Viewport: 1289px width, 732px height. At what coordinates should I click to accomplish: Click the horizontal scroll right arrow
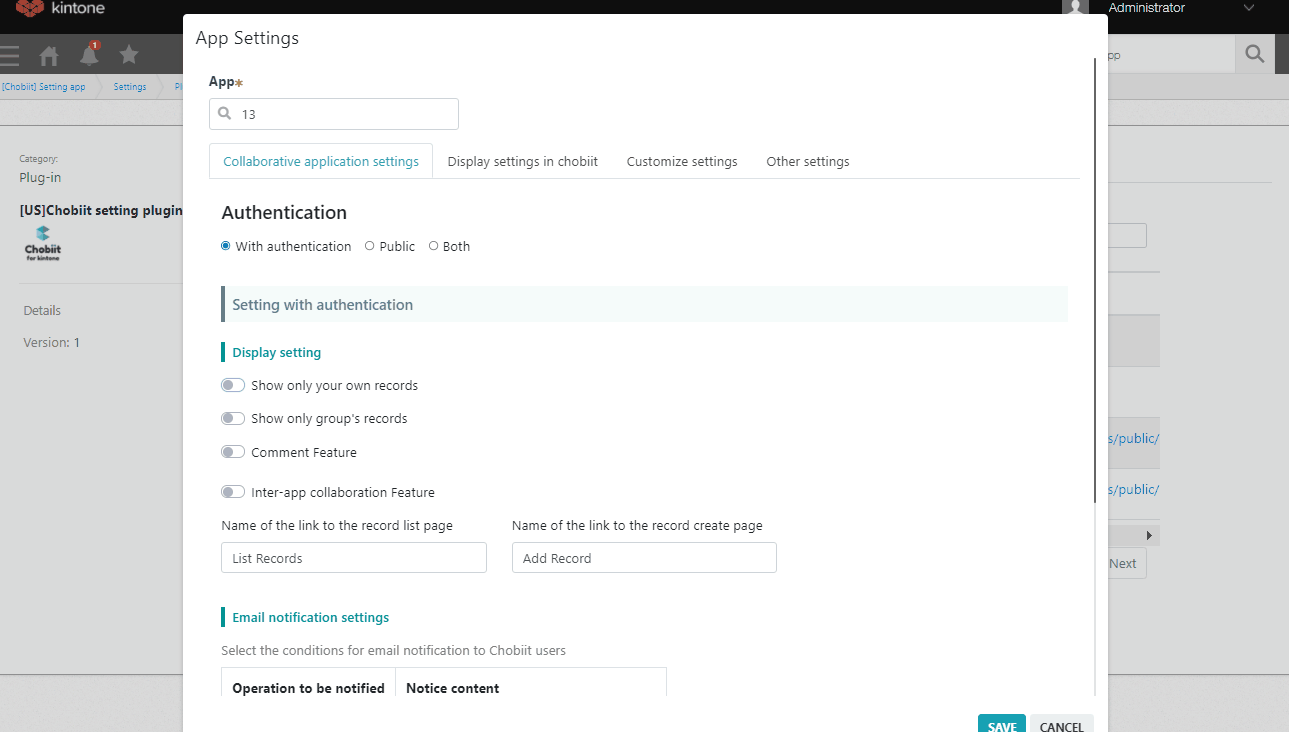coord(1149,536)
